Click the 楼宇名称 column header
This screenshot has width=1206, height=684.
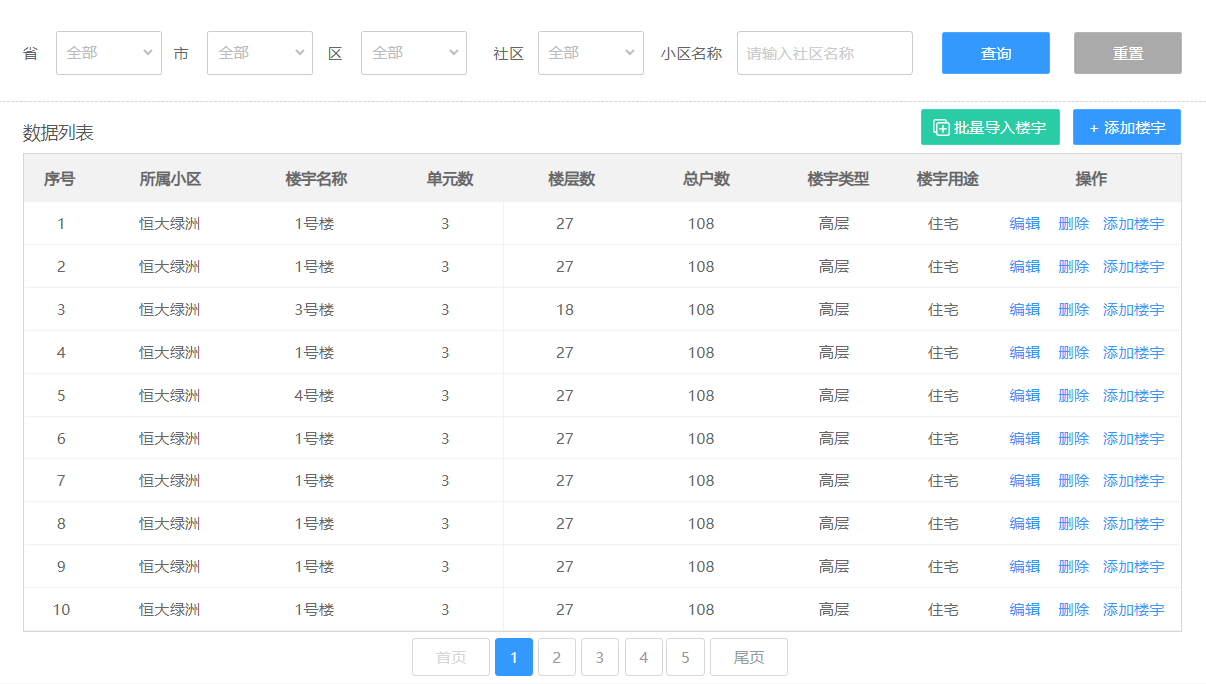pyautogui.click(x=316, y=179)
